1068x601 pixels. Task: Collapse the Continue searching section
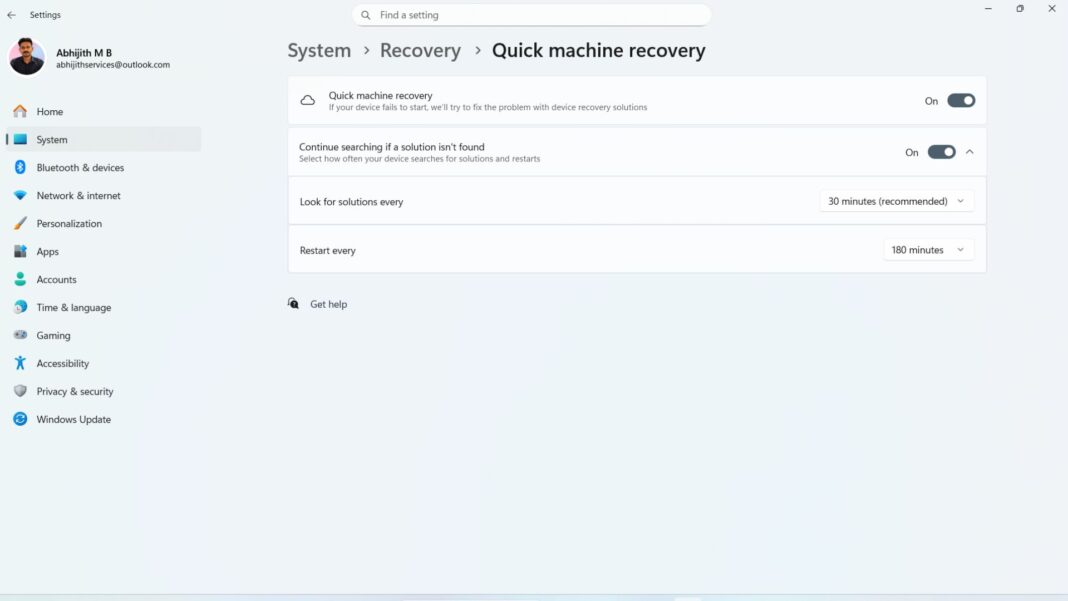pos(969,151)
